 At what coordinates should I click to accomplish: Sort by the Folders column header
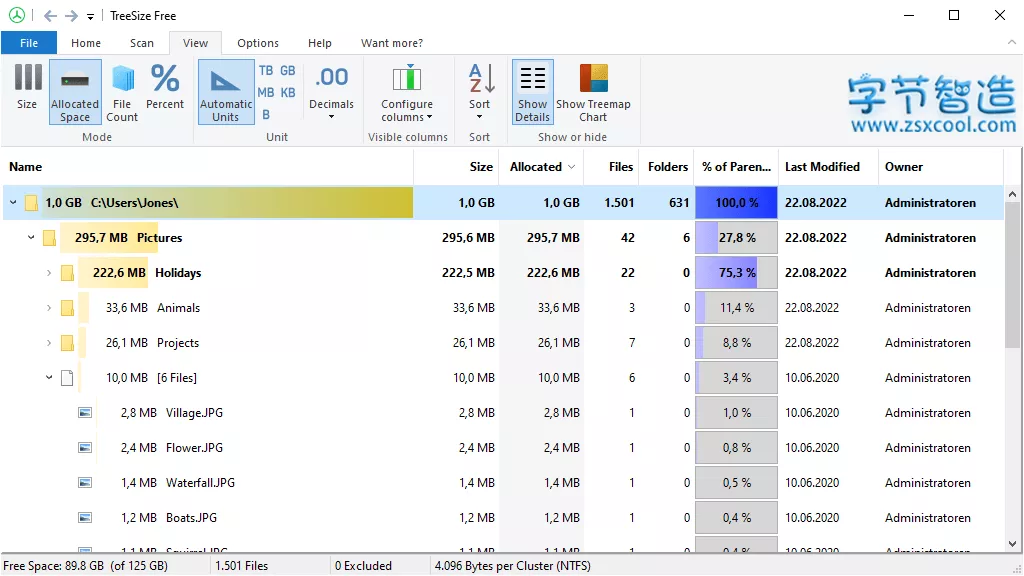[x=667, y=167]
